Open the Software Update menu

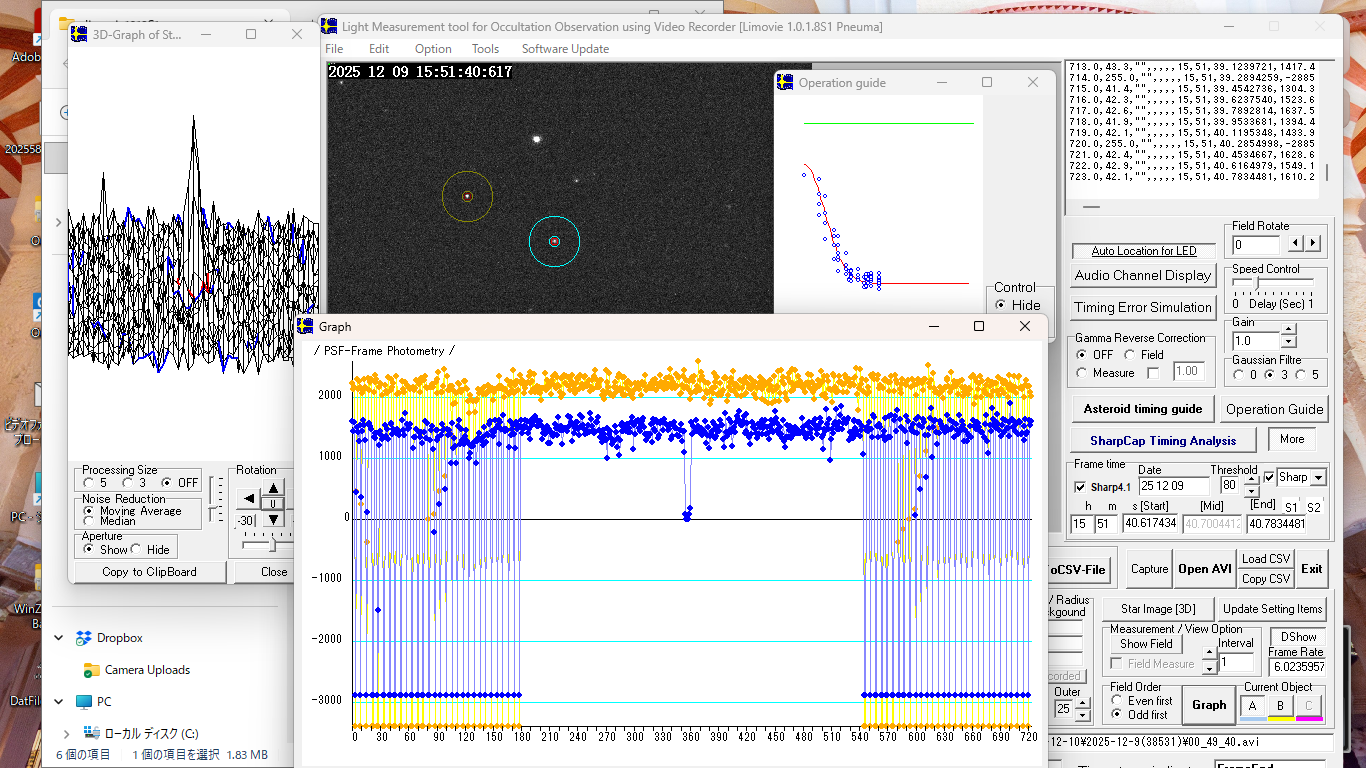[565, 49]
